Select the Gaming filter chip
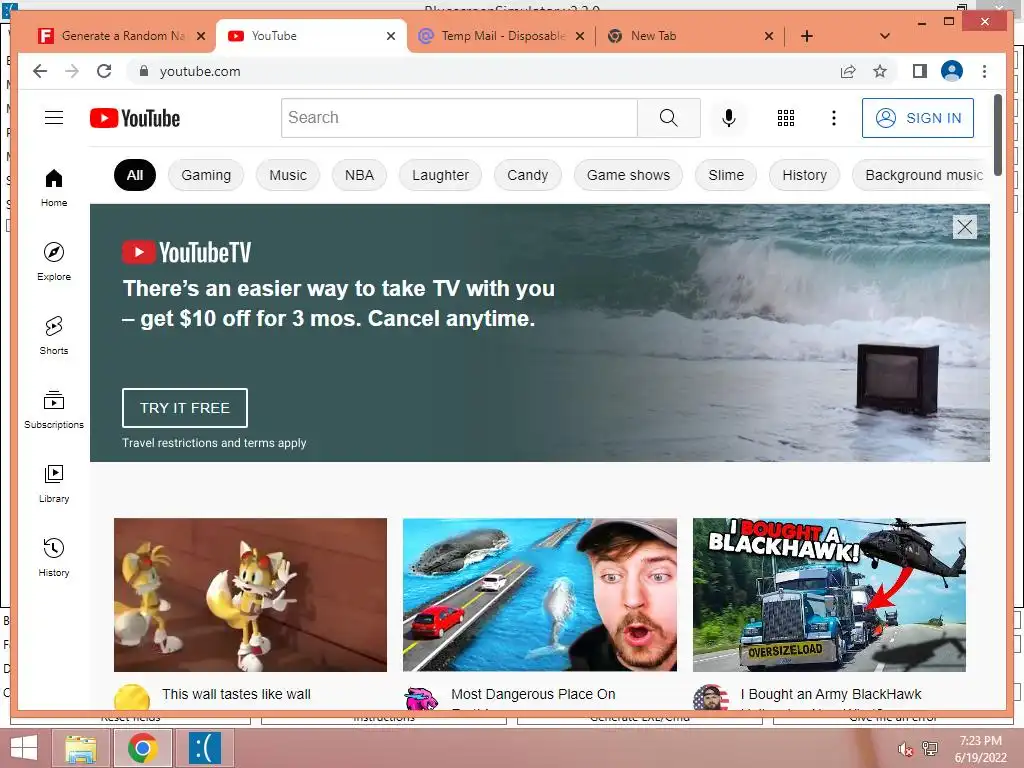Screen dimensions: 1024x768 click(206, 175)
